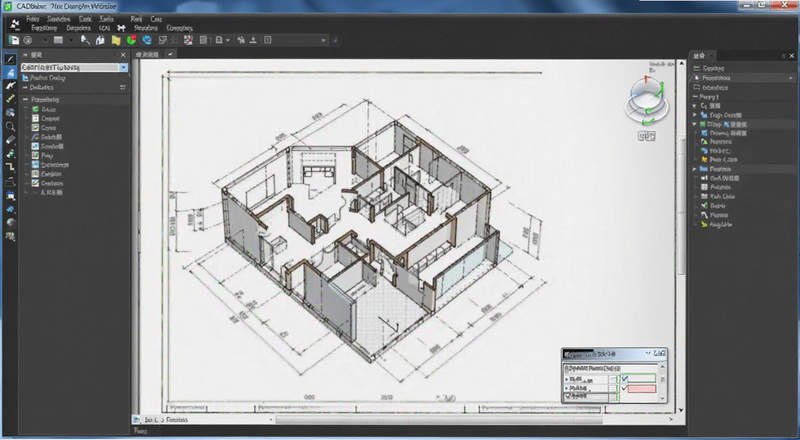This screenshot has height=440, width=800.
Task: Select the magnifier zoom tool in left toolbar
Action: coord(10,126)
